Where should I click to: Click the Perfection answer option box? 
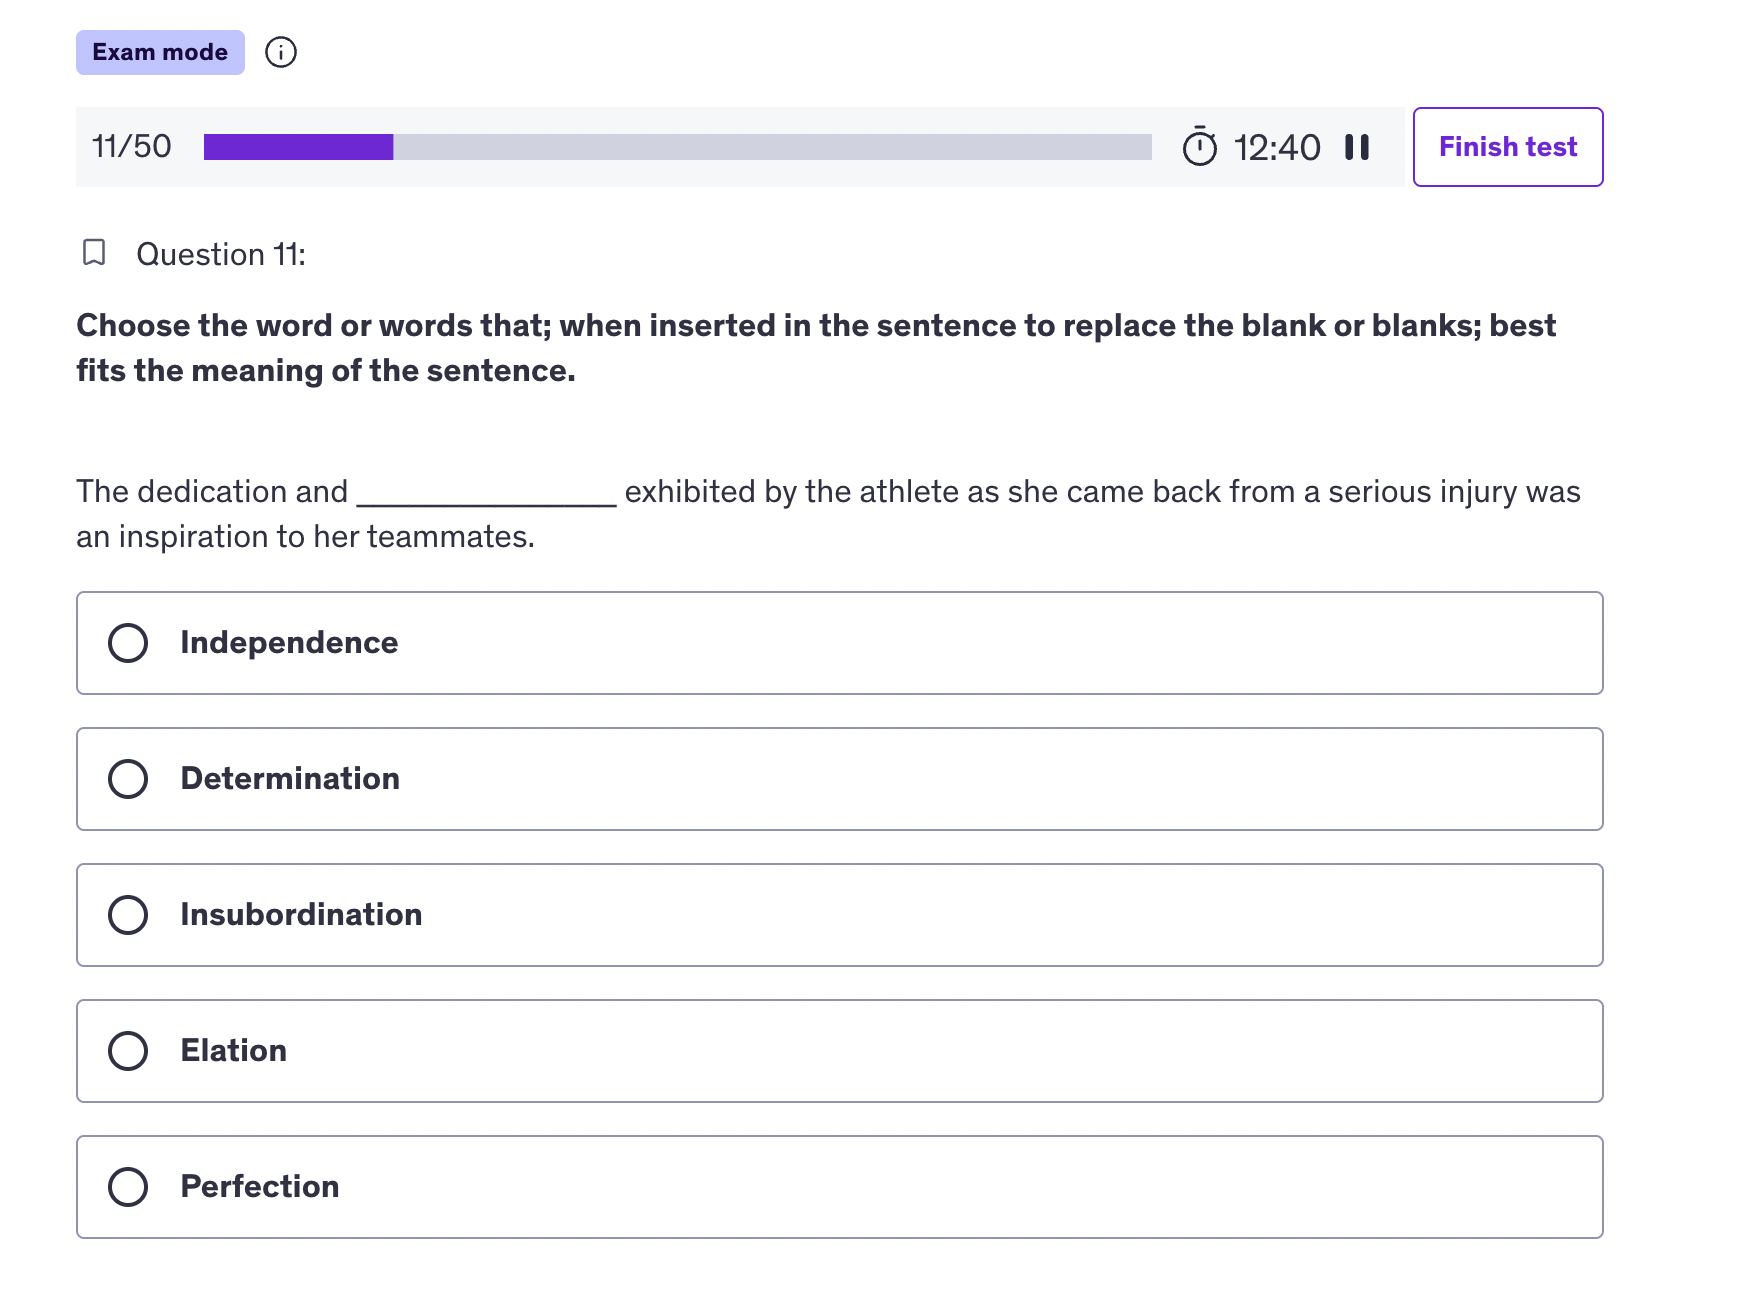(x=840, y=1187)
